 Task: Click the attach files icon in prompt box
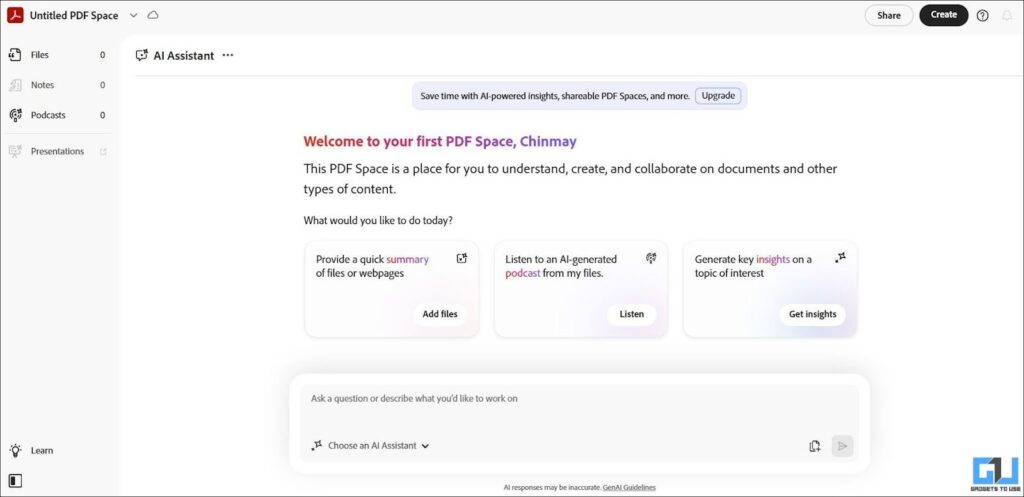click(814, 446)
